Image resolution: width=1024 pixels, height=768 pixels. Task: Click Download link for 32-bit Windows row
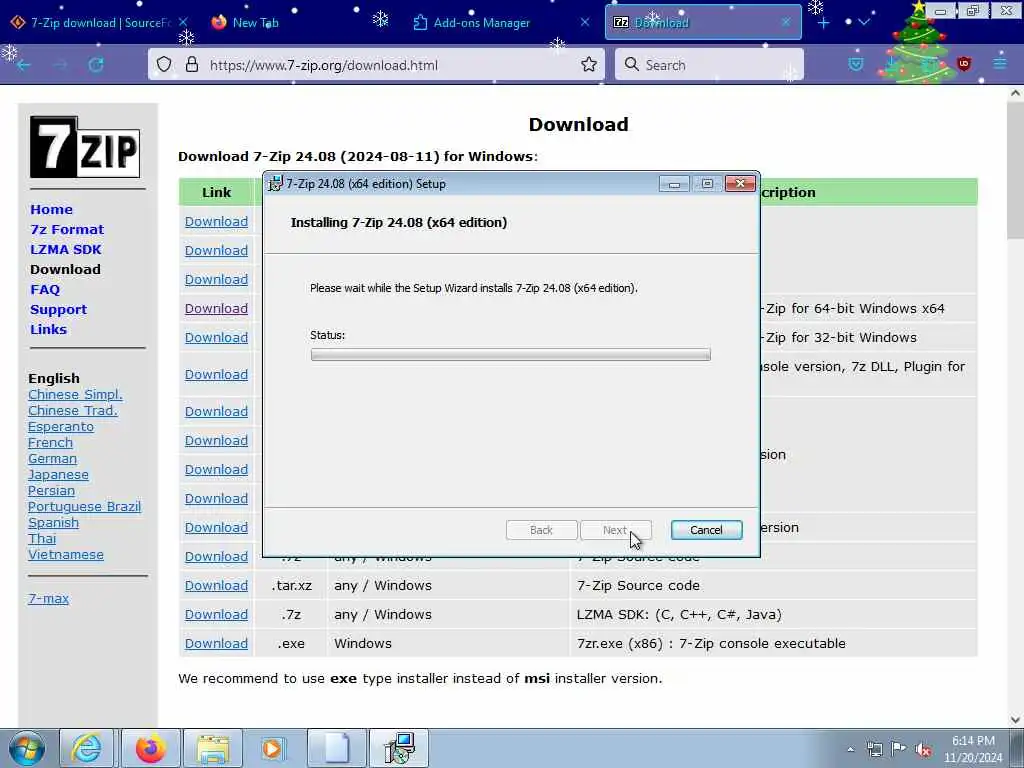[216, 338]
